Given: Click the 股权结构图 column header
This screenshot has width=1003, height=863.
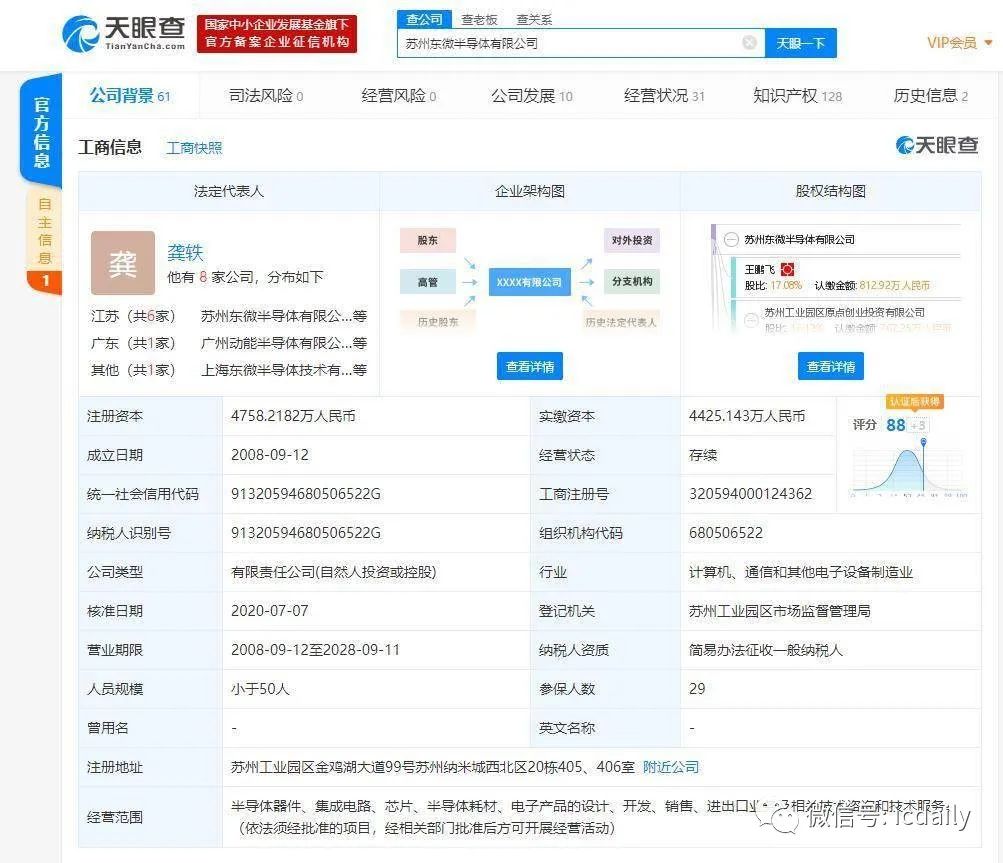Looking at the screenshot, I should [830, 191].
